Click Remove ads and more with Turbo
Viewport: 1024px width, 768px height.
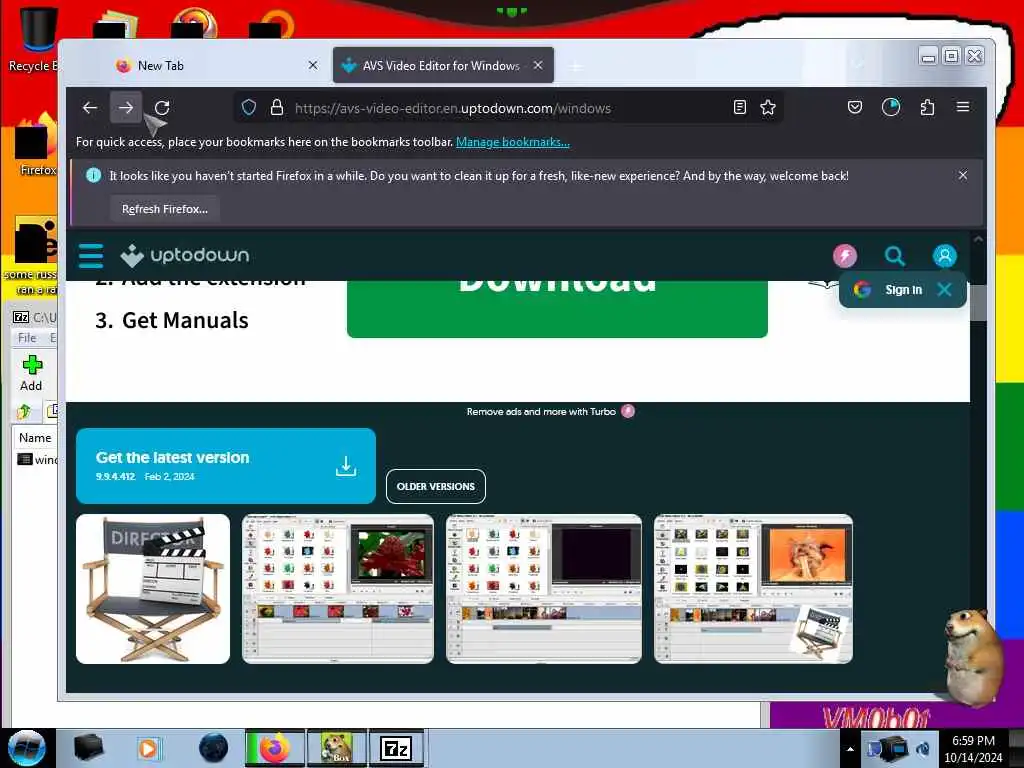click(x=550, y=411)
